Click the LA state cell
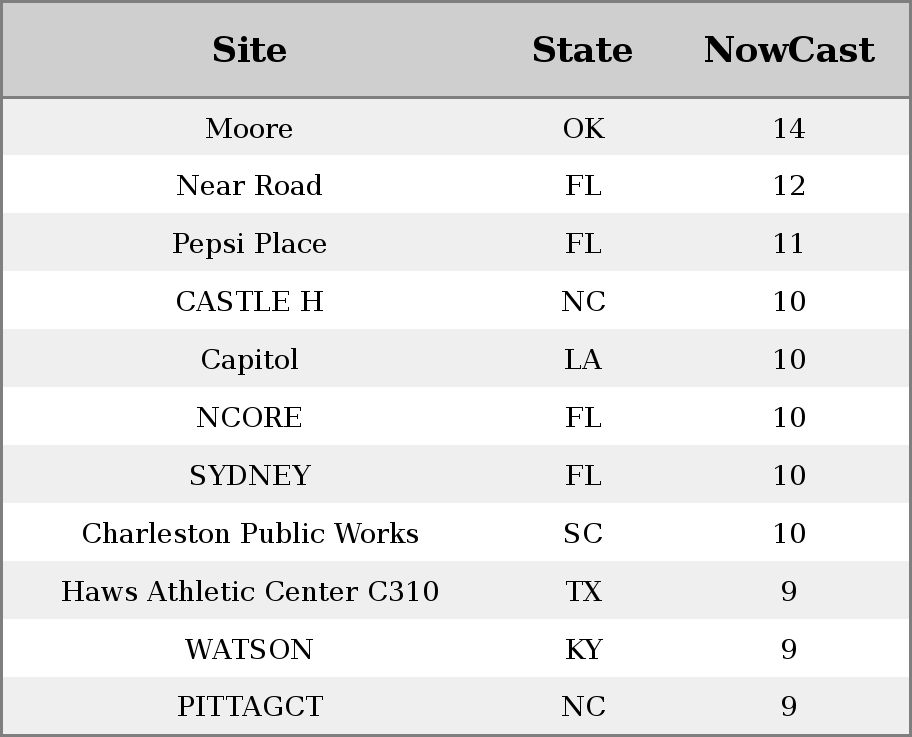Image resolution: width=912 pixels, height=737 pixels. (x=583, y=359)
